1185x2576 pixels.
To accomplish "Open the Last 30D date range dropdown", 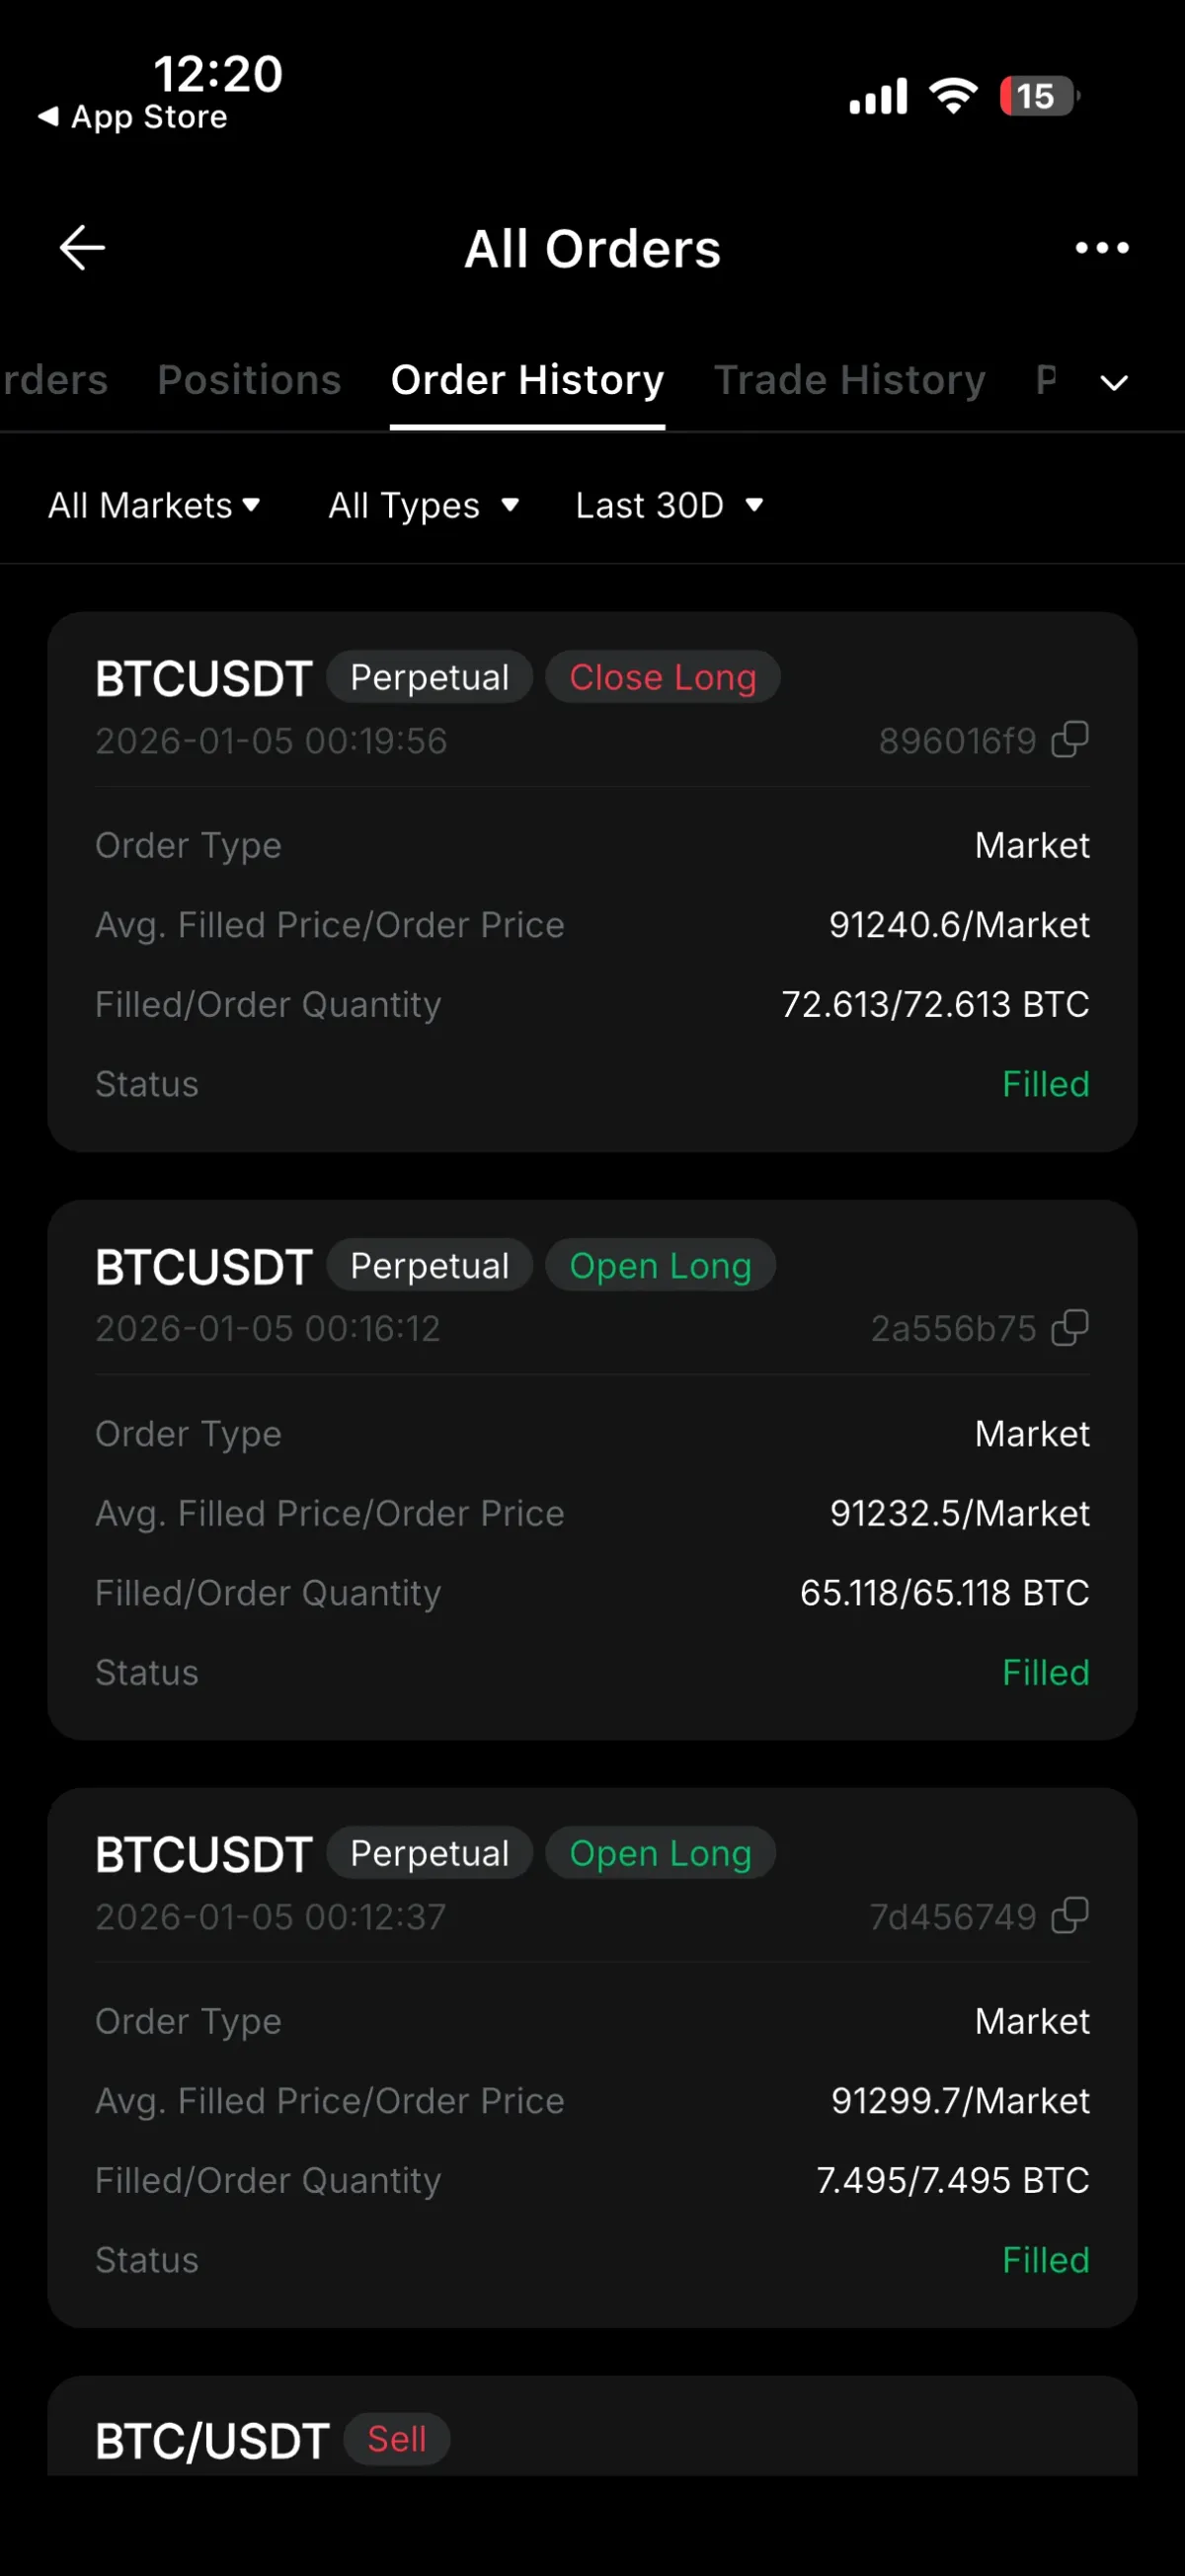I will [669, 505].
